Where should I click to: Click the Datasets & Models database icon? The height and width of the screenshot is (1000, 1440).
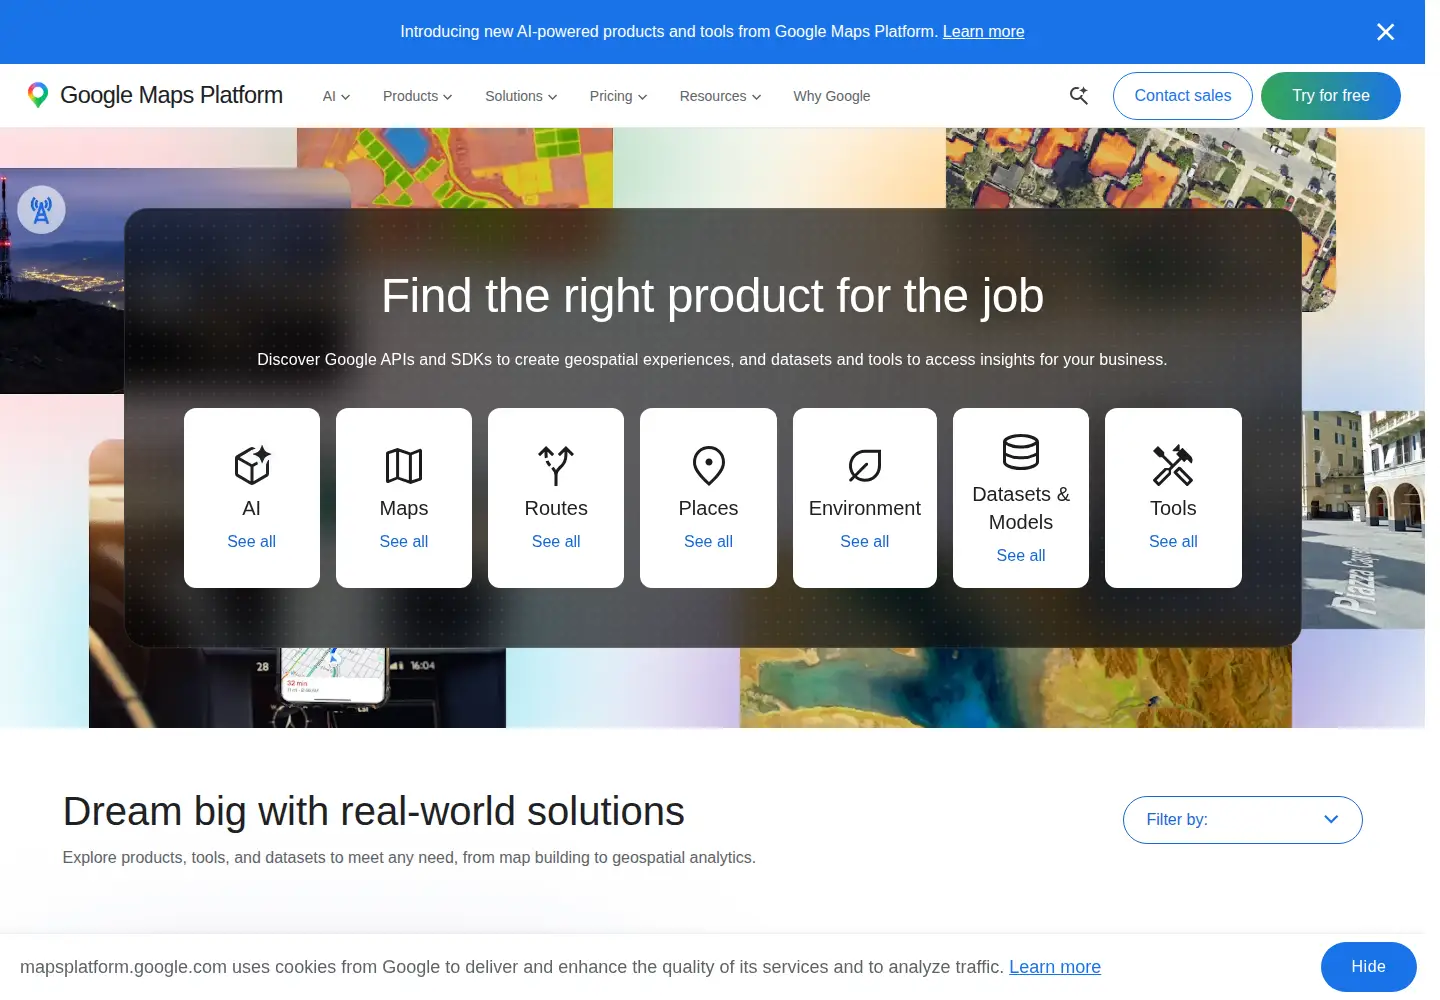coord(1021,452)
